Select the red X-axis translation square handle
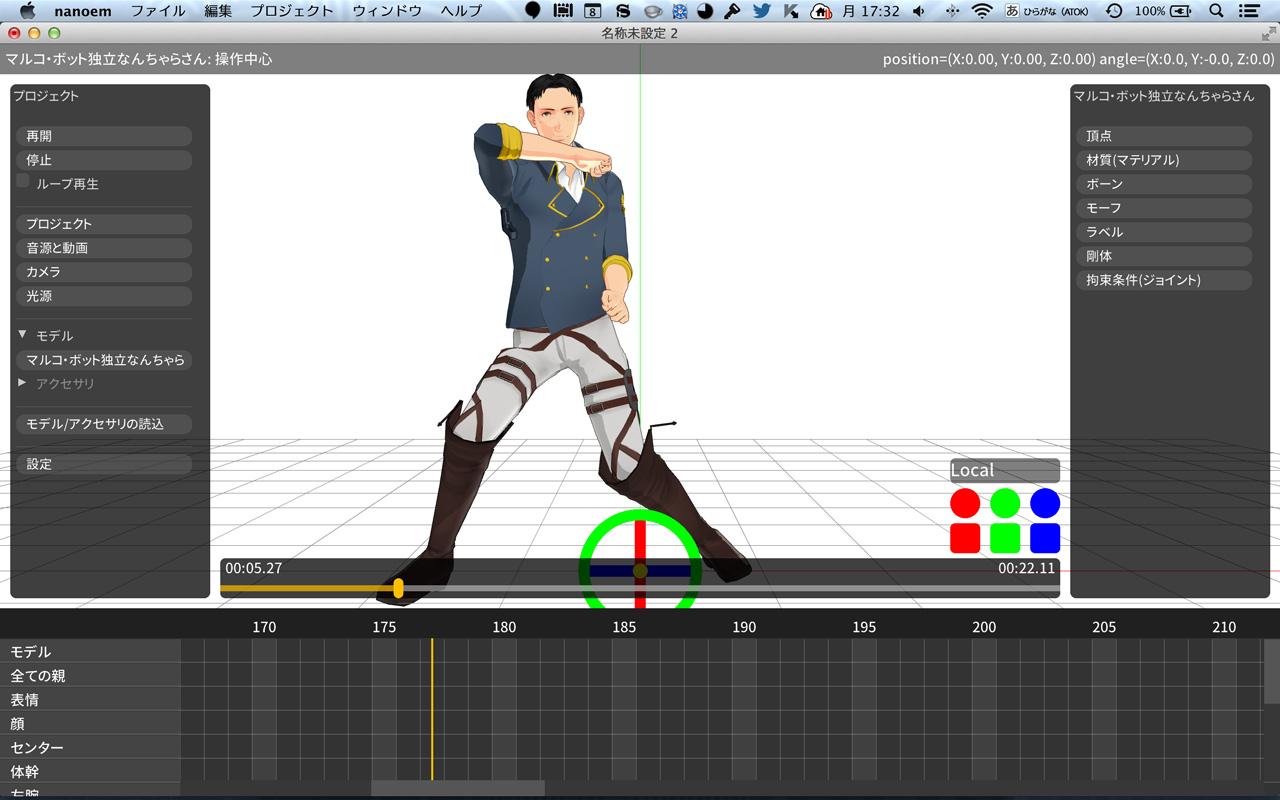Screen dimensions: 1280x800 click(x=963, y=537)
